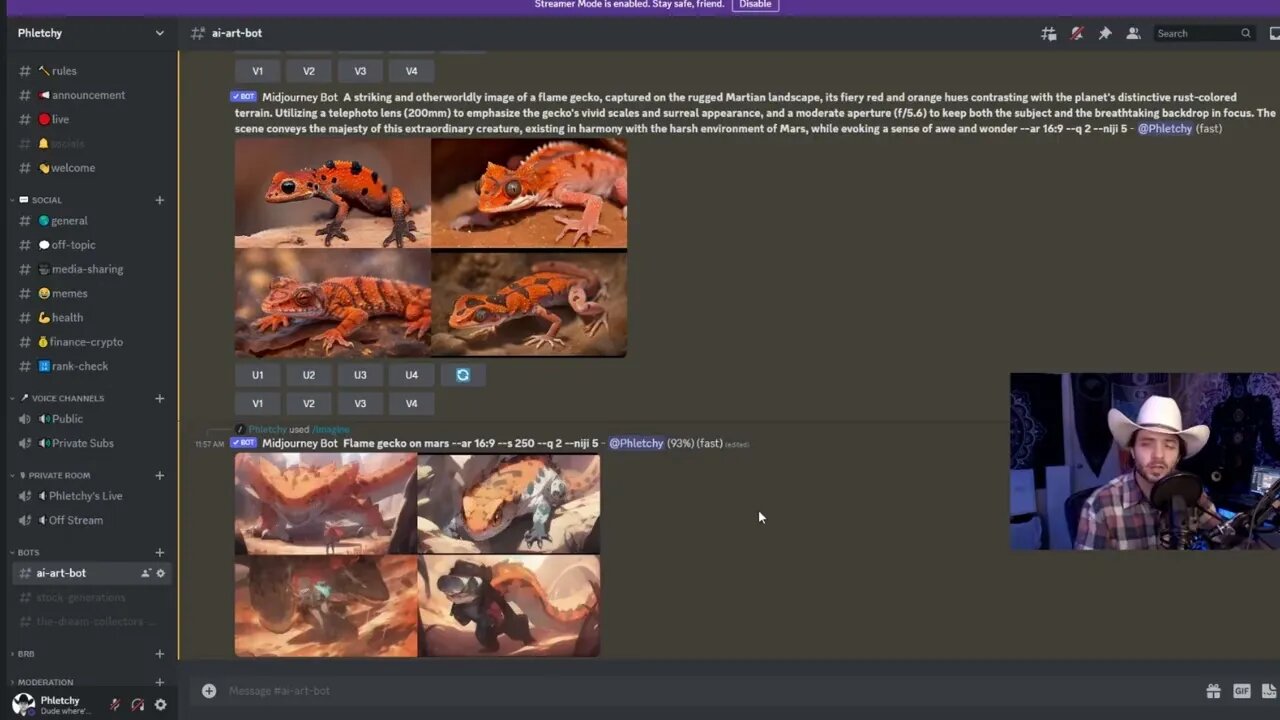Viewport: 1280px width, 720px height.
Task: Open the GIF picker icon
Action: click(x=1242, y=690)
